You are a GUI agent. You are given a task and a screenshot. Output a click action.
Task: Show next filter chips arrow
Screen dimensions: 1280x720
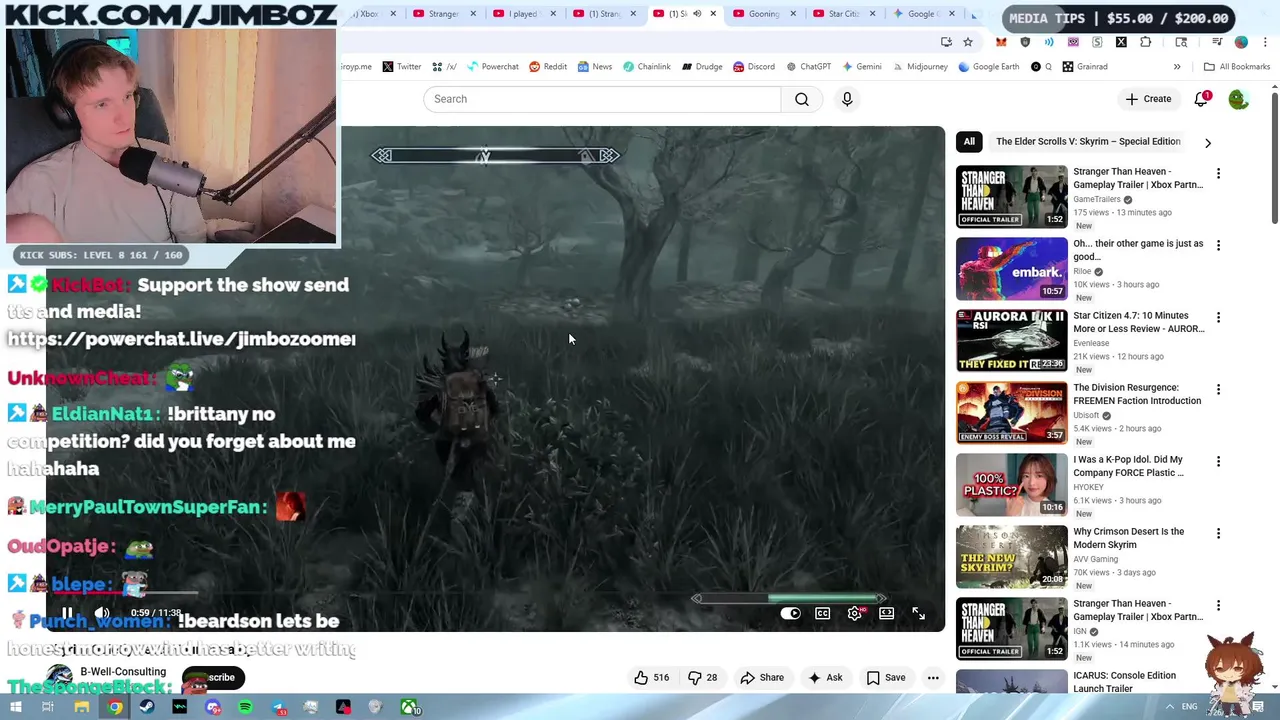[x=1207, y=142]
